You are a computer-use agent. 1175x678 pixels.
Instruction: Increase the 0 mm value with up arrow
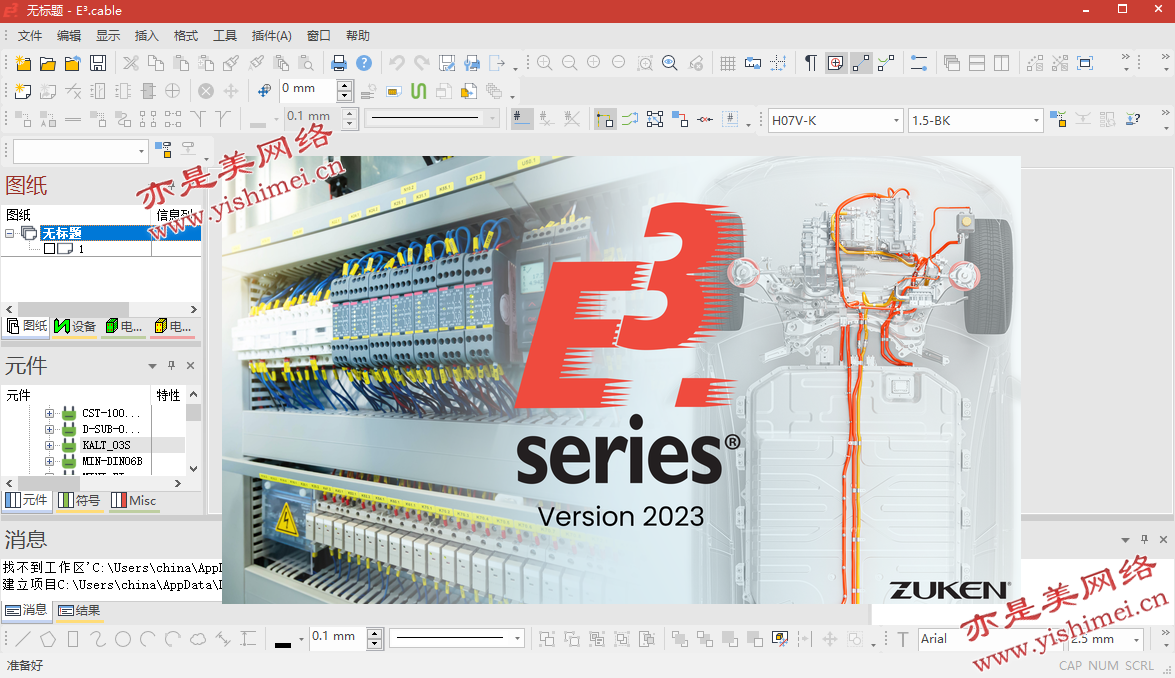coord(345,86)
